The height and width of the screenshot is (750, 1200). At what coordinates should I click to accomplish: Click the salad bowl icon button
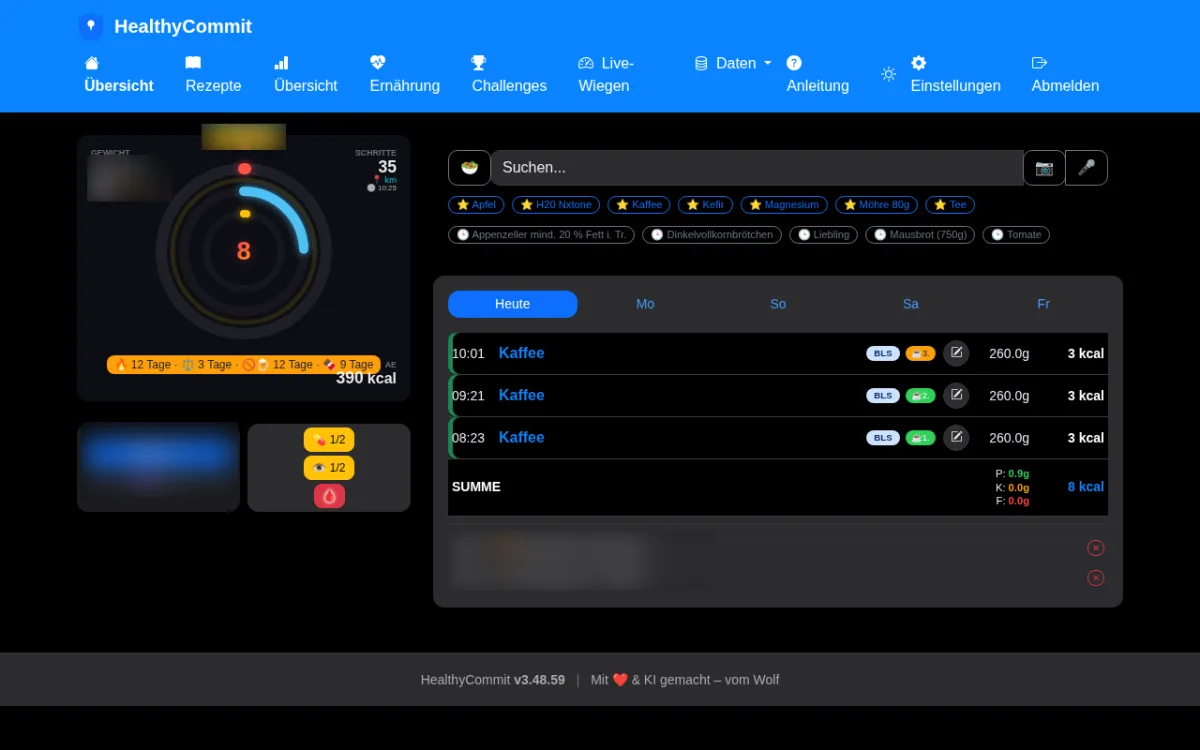(469, 168)
